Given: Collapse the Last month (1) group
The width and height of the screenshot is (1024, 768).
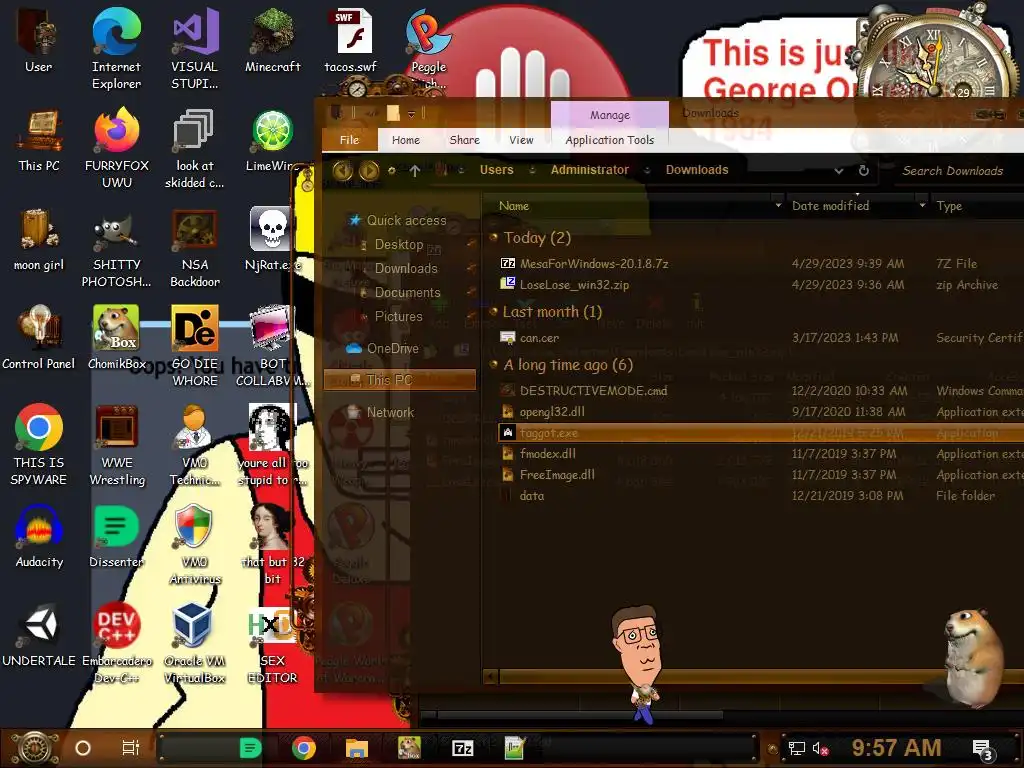Looking at the screenshot, I should [x=493, y=312].
